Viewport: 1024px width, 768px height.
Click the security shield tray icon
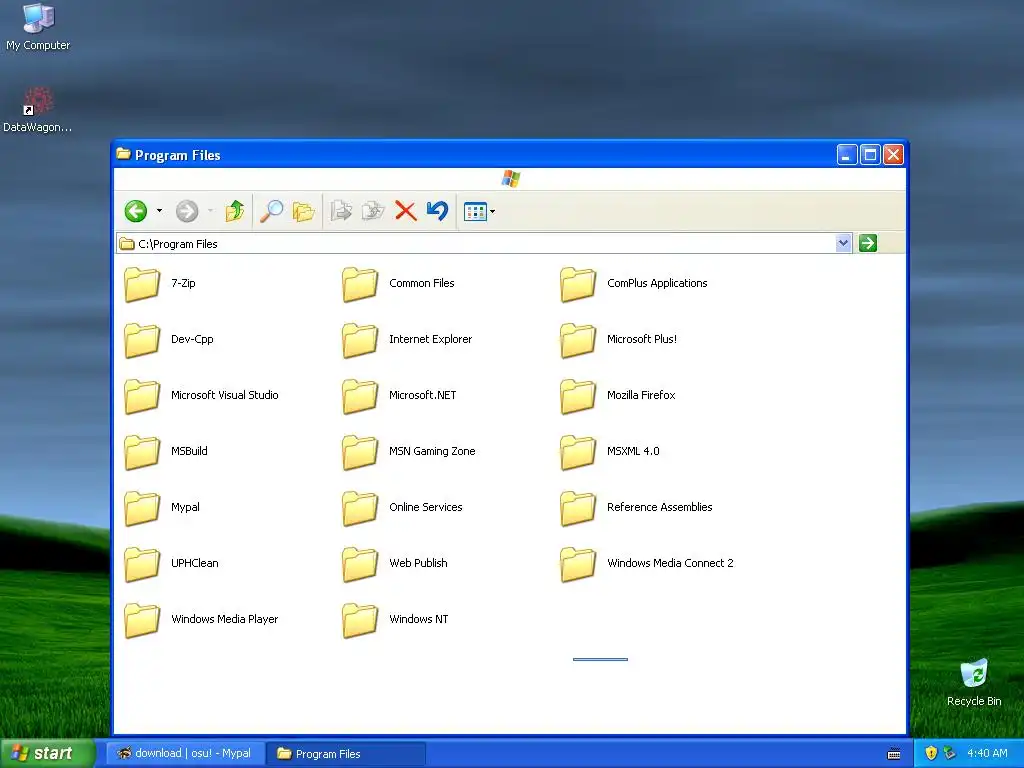[x=931, y=753]
